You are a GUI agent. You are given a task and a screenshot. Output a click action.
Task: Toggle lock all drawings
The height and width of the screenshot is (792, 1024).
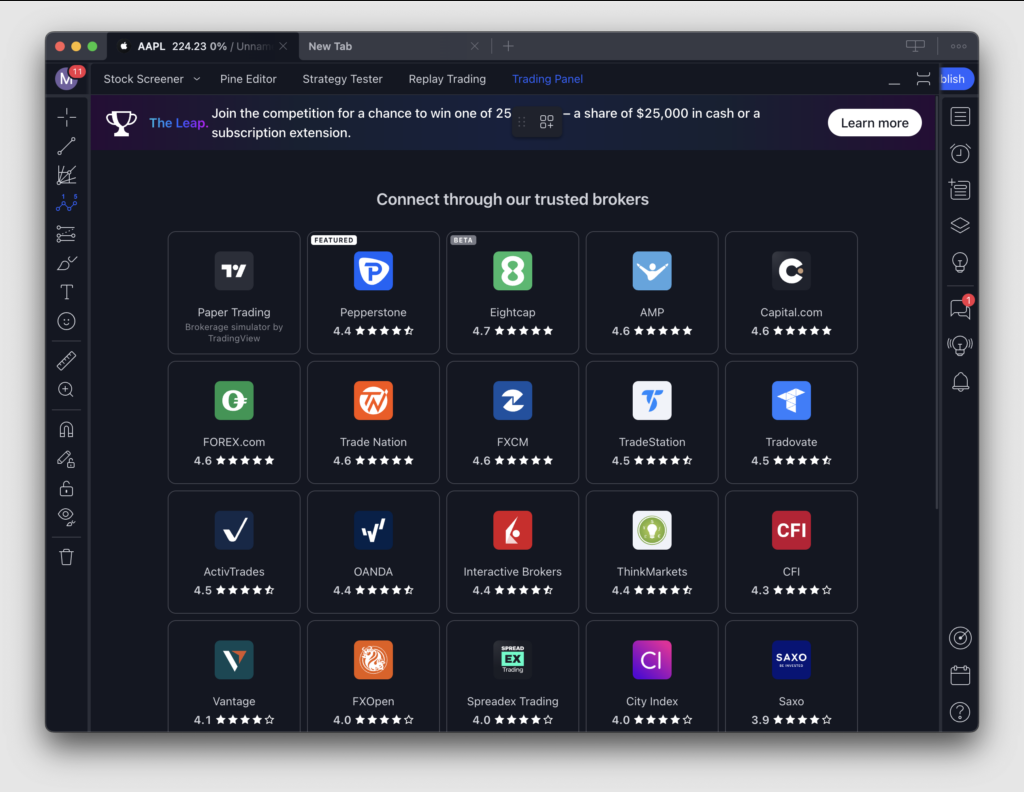pyautogui.click(x=67, y=488)
